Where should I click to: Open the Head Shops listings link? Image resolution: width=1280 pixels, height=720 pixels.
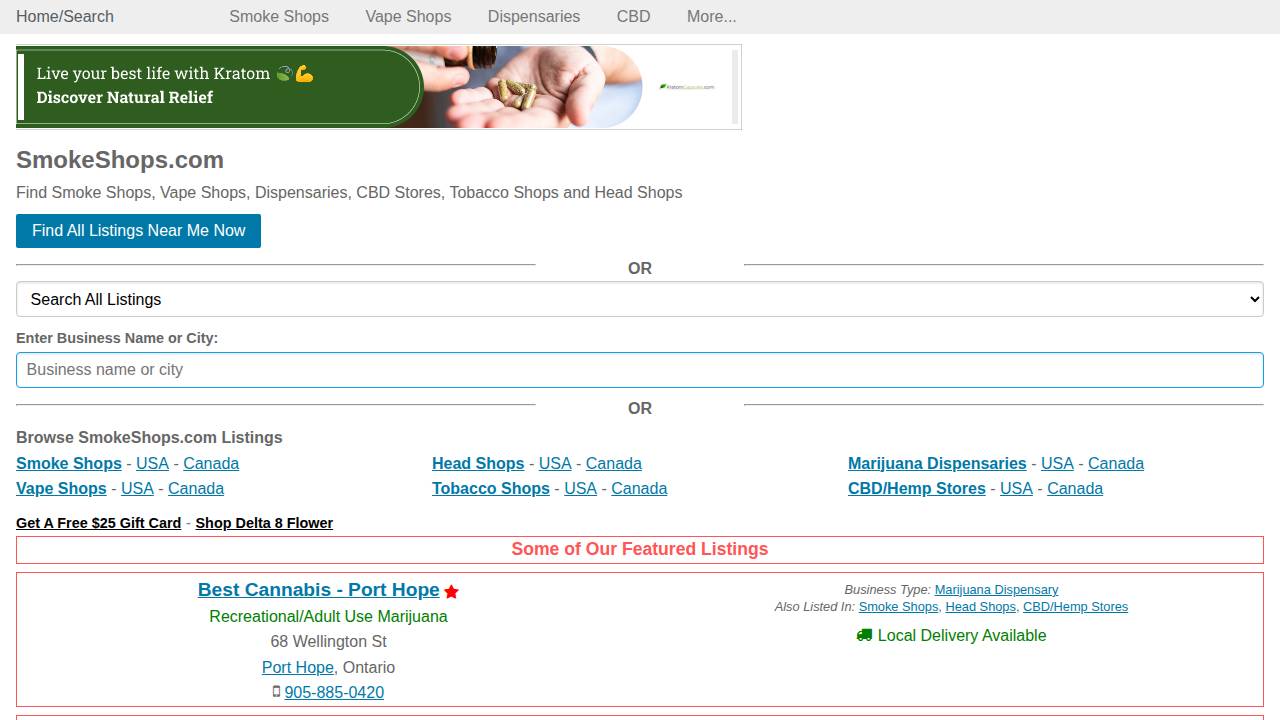[478, 463]
